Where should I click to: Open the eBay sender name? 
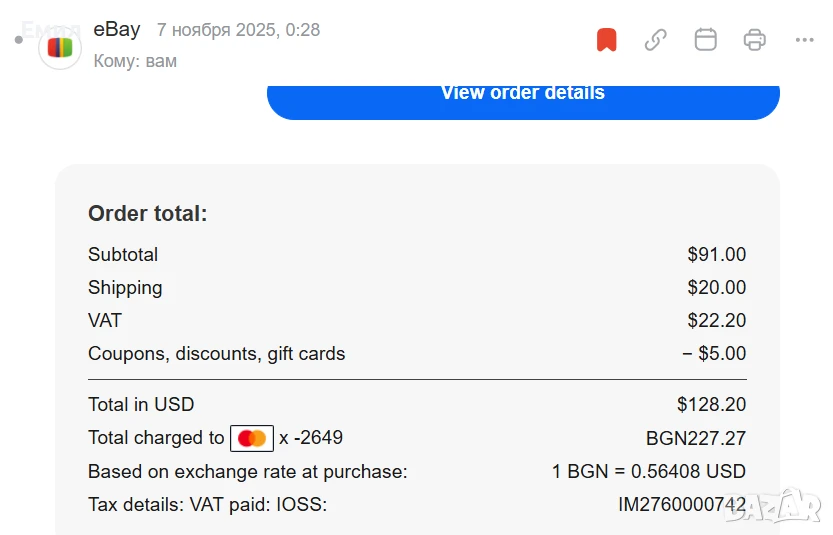pos(117,29)
